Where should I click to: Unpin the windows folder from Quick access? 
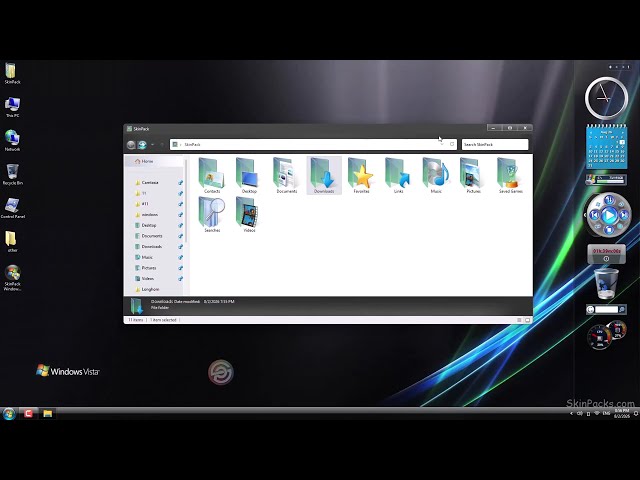pyautogui.click(x=180, y=215)
